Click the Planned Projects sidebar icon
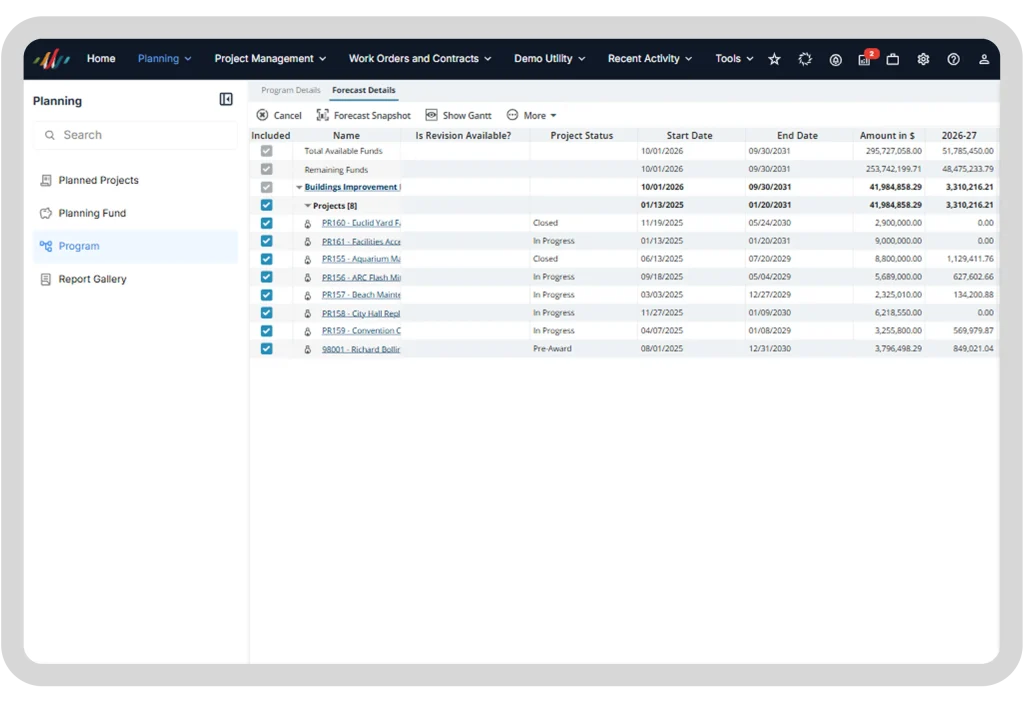 pos(46,180)
